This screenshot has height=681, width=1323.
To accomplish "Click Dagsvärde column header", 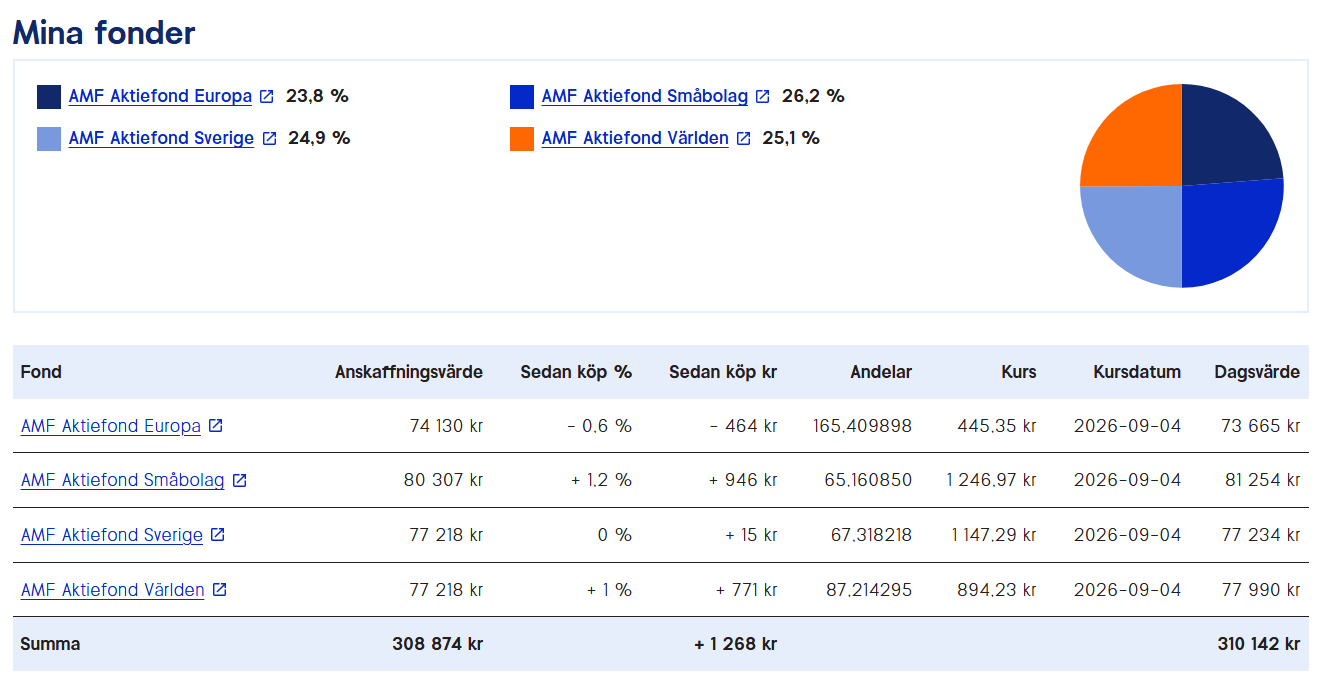I will (1257, 372).
